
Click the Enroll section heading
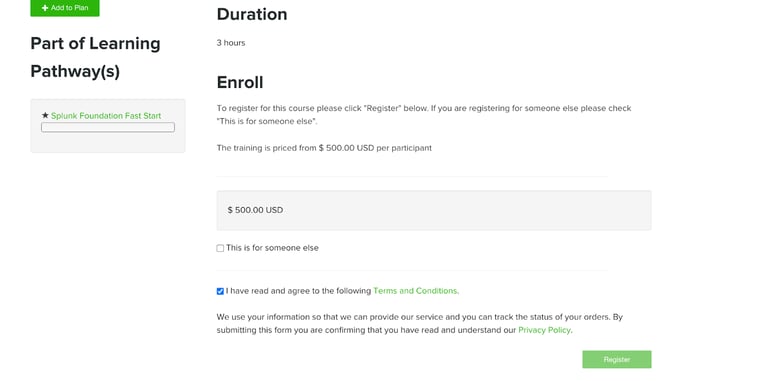[x=240, y=82]
